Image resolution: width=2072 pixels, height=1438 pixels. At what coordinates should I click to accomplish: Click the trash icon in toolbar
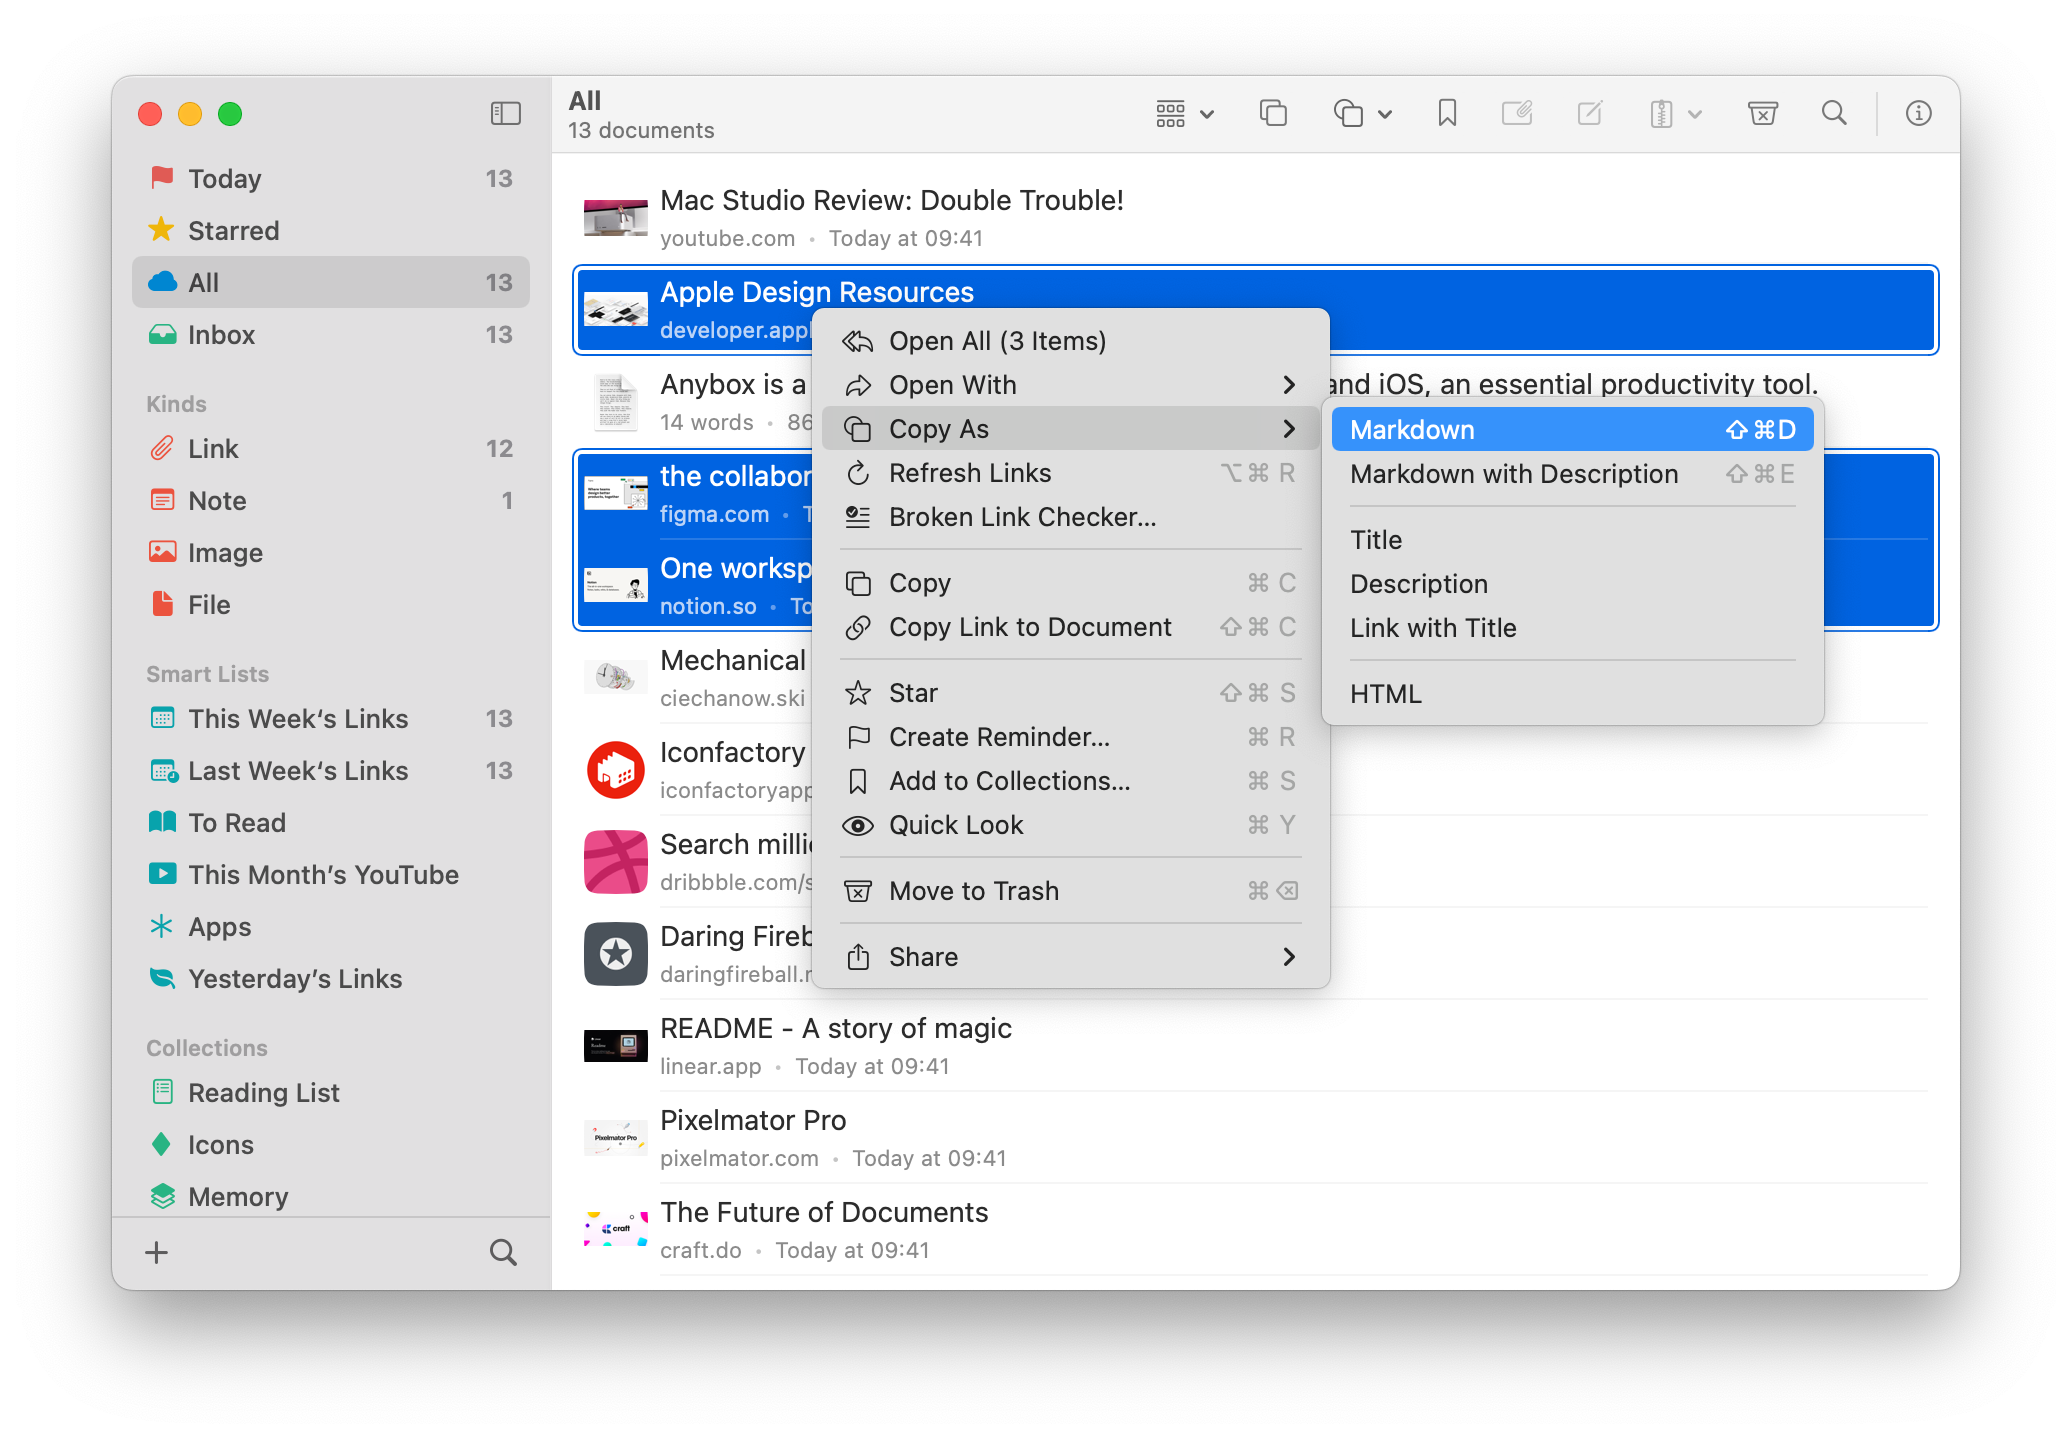point(1762,114)
